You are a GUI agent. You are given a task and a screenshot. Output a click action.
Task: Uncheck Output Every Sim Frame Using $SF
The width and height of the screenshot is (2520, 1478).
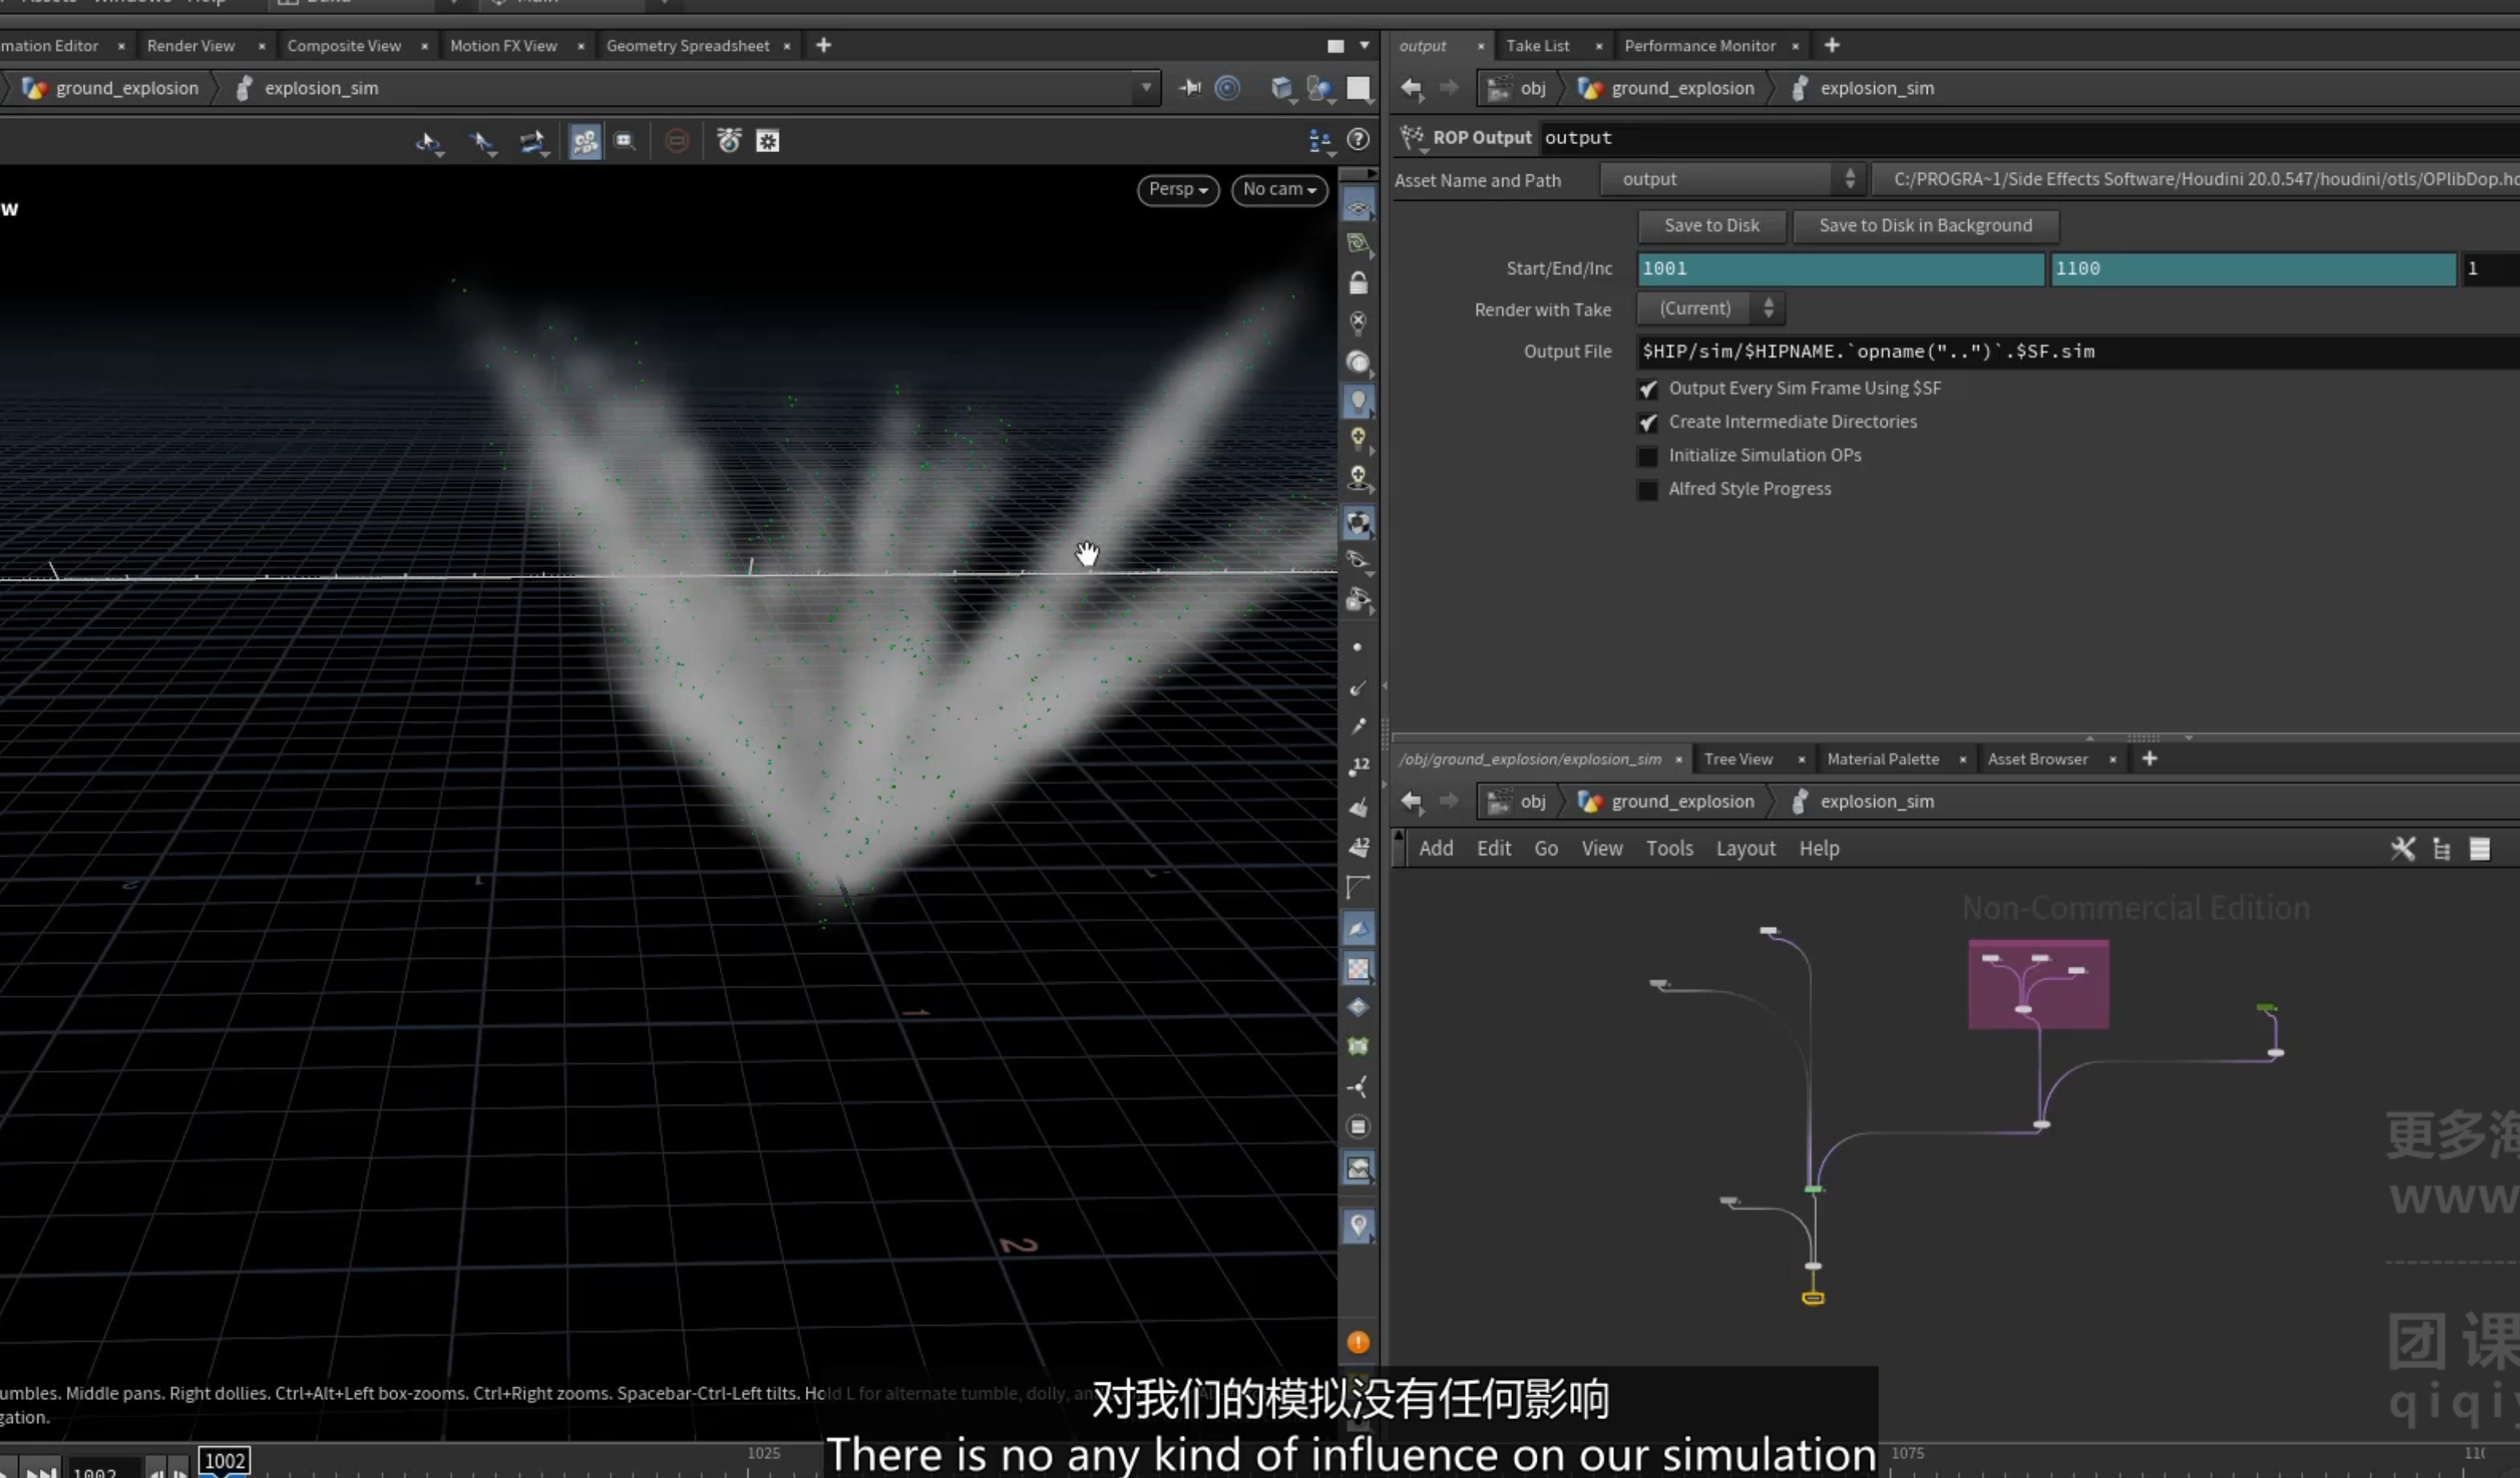1647,389
